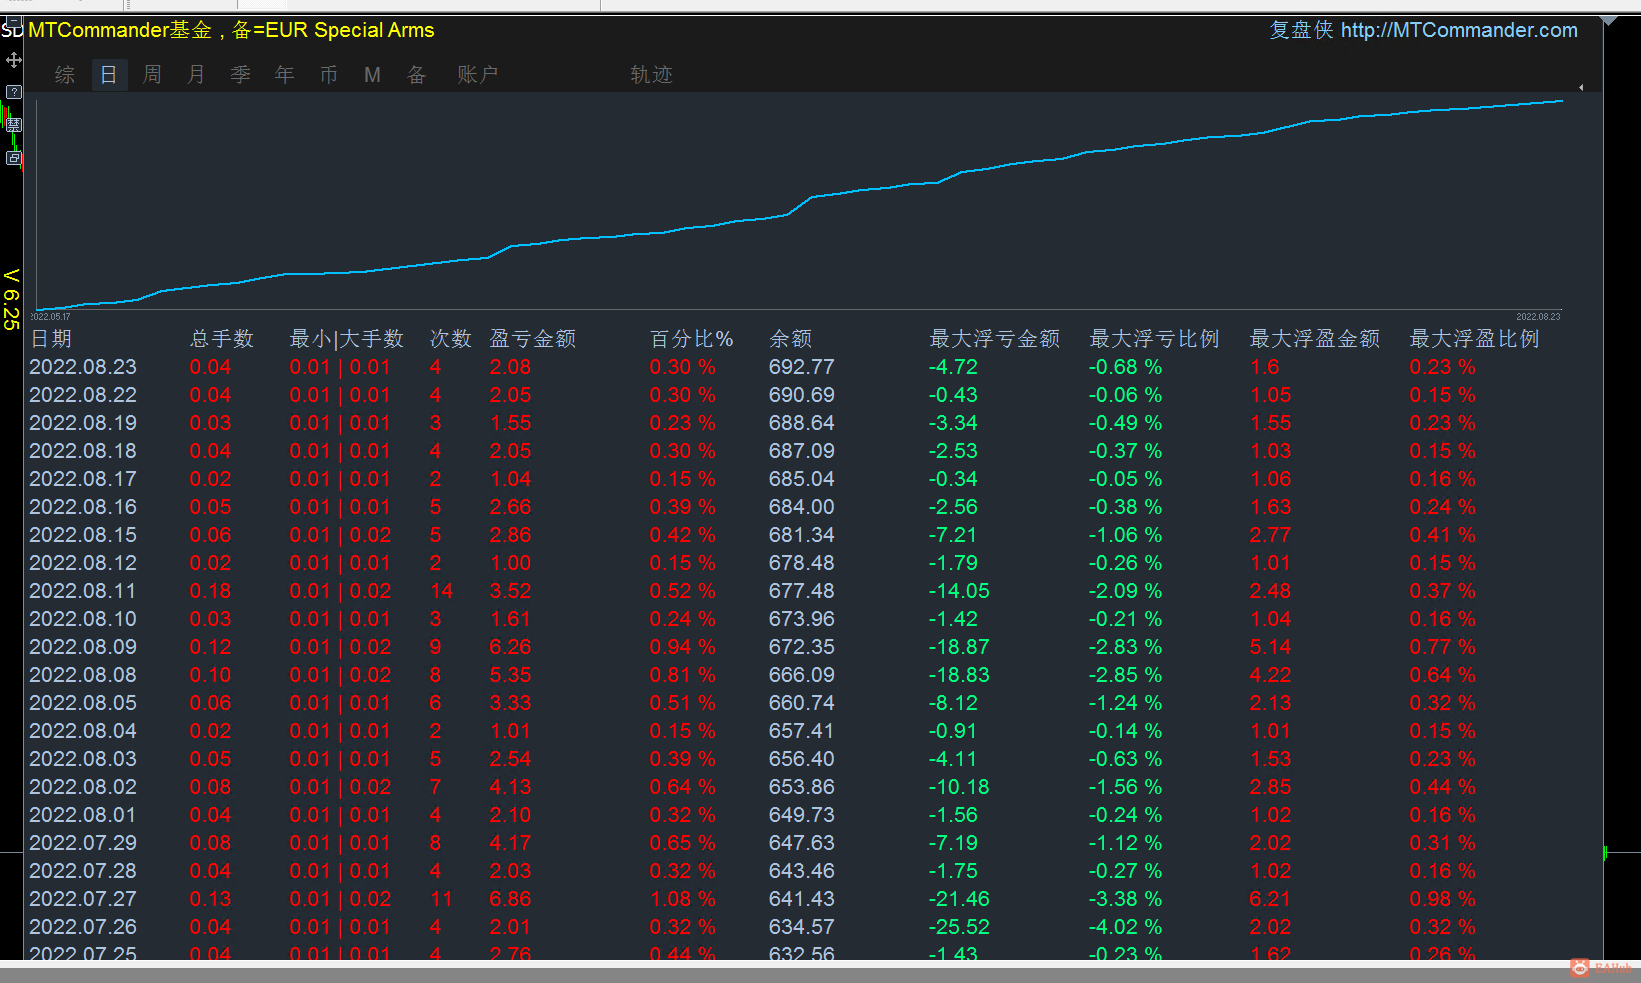The width and height of the screenshot is (1641, 983).
Task: Click the 最大浮盈比例 column header
Action: point(1474,339)
